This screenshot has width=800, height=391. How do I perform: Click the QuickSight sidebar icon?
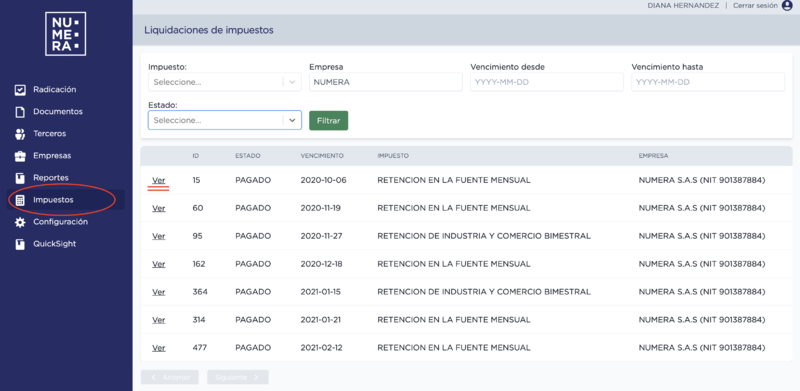click(20, 245)
